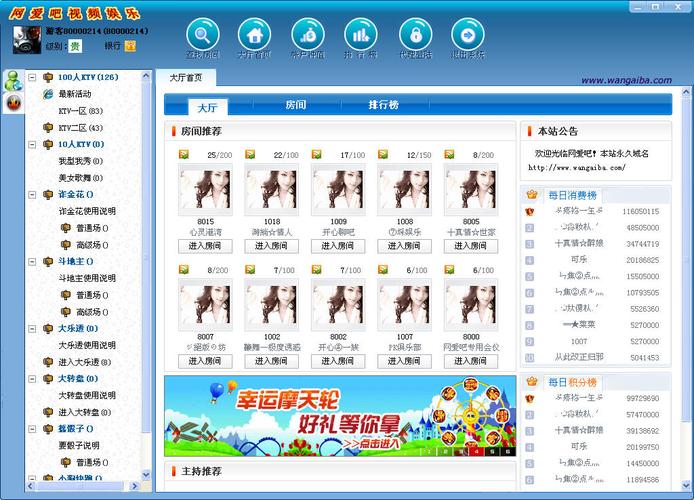Collapse the 诈金花 tree node
Viewport: 694px width, 500px height.
(x=32, y=194)
